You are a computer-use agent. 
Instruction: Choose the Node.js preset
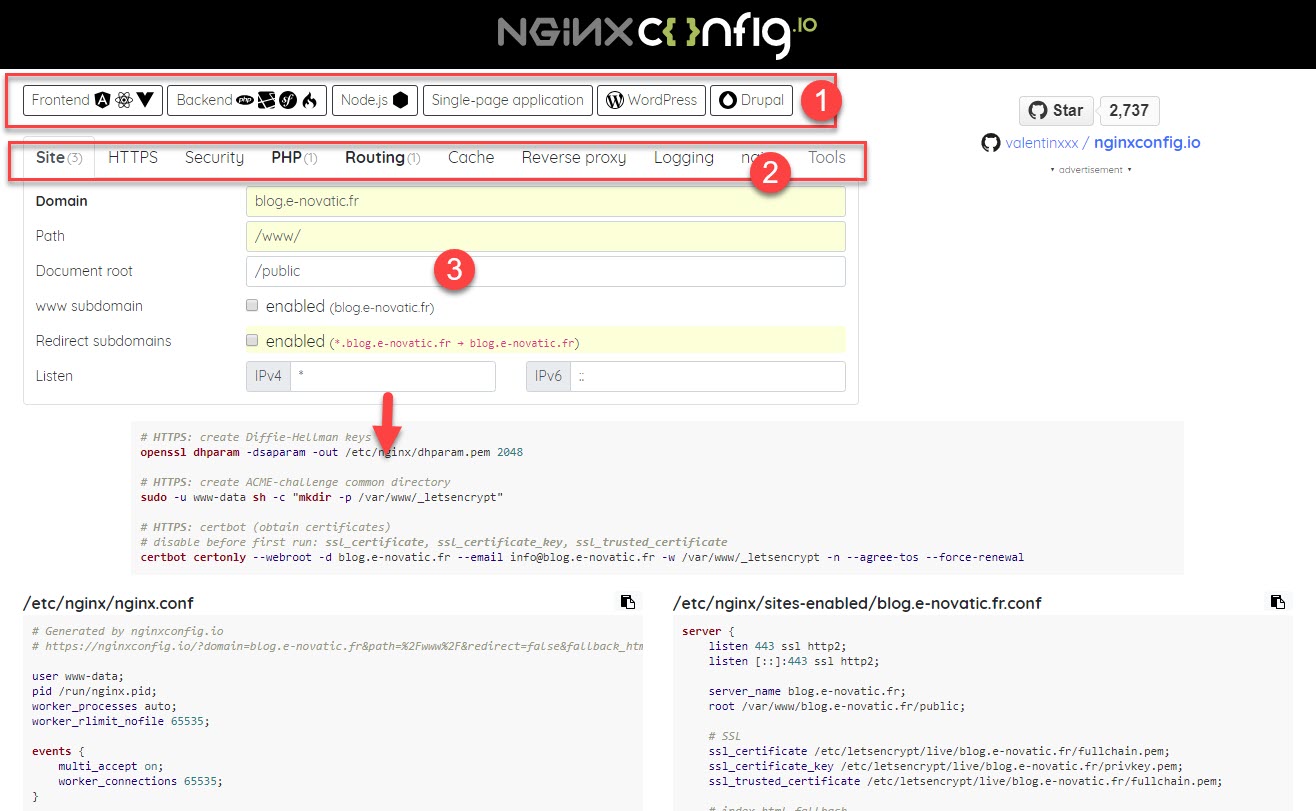[375, 100]
